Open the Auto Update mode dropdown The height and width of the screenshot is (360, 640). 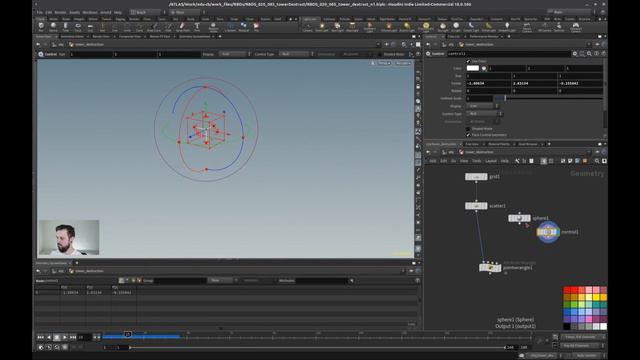587,356
